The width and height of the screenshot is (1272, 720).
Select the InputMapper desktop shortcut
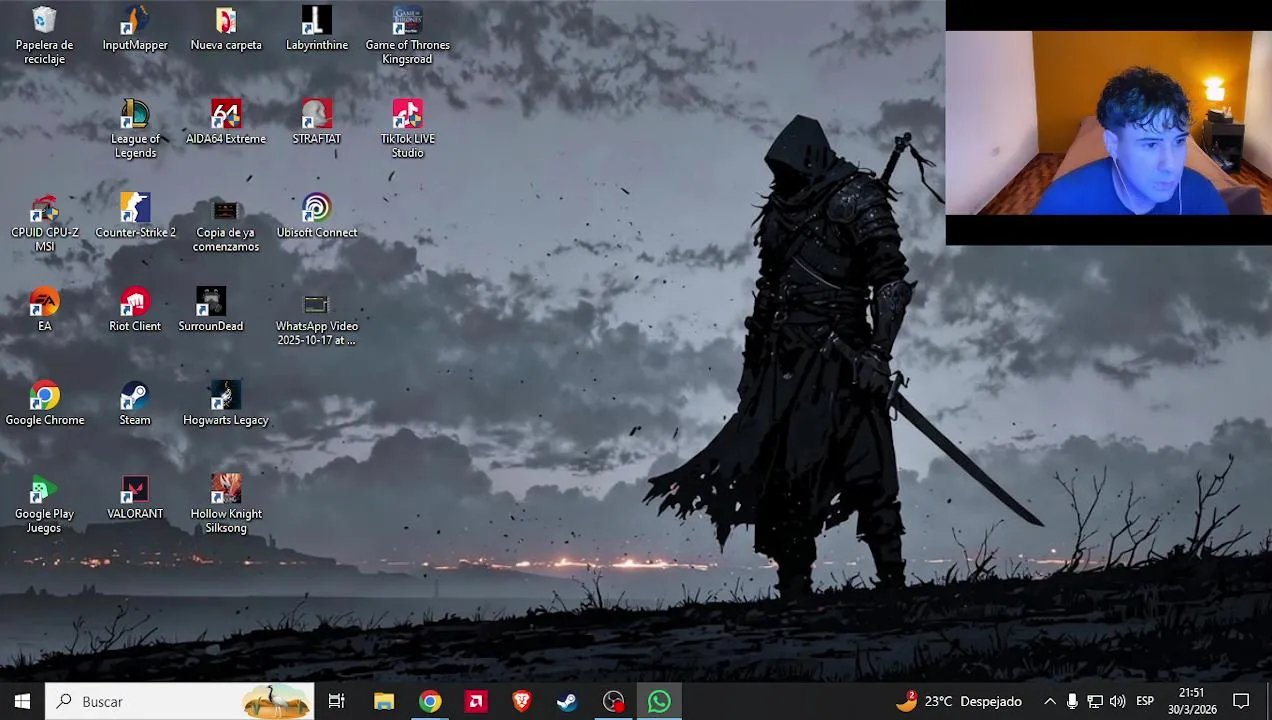click(135, 29)
